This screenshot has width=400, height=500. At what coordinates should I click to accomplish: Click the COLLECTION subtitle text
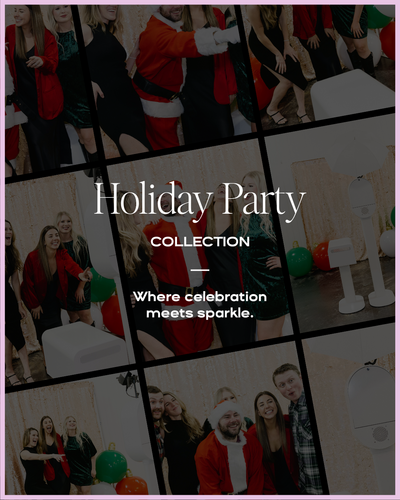[x=200, y=242]
